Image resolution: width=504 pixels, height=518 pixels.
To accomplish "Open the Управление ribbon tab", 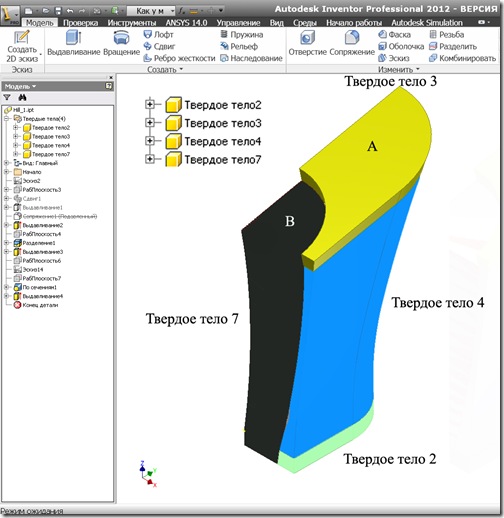I will (x=238, y=23).
